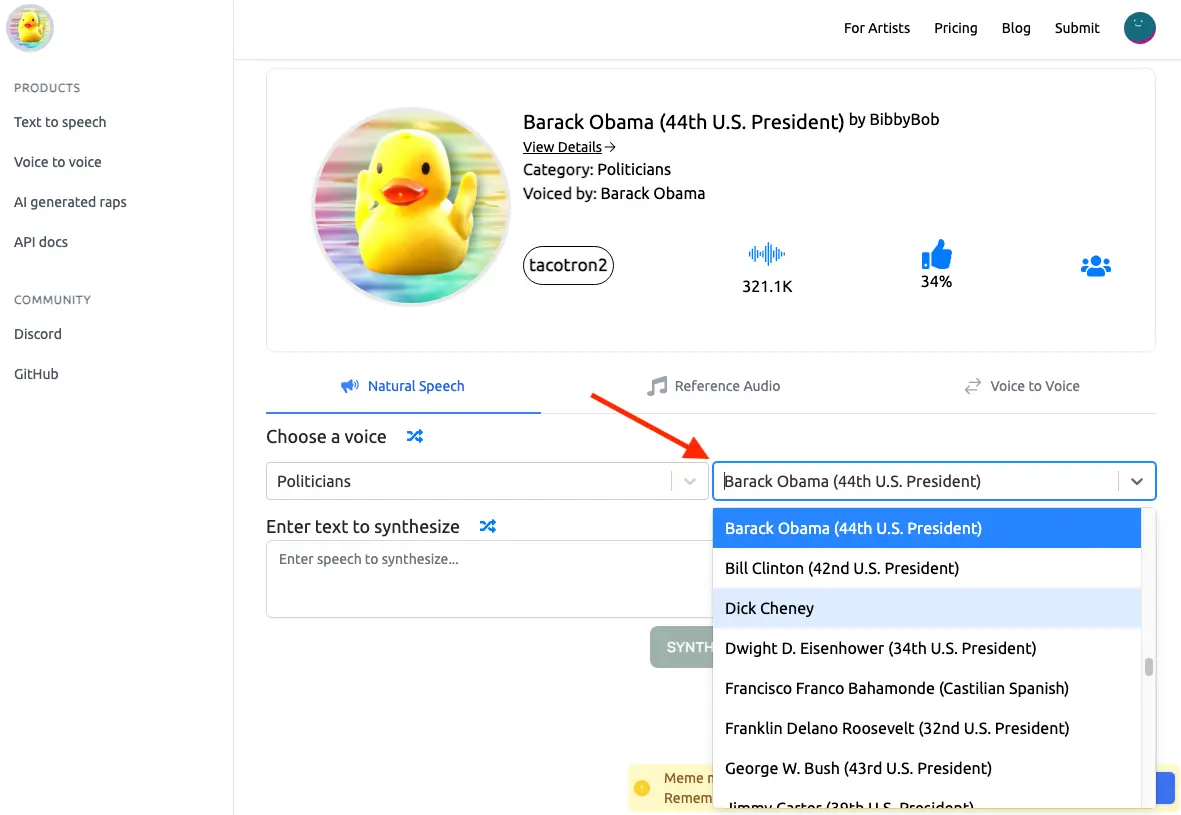
Task: Open AI generated raps
Action: (x=70, y=202)
